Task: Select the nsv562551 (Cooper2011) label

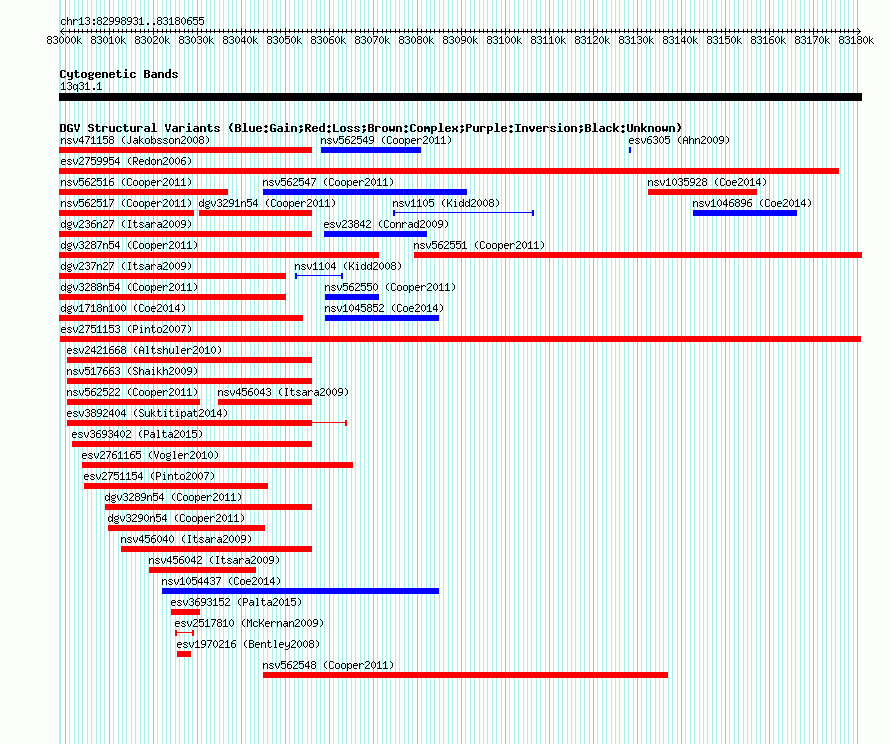Action: (x=479, y=245)
